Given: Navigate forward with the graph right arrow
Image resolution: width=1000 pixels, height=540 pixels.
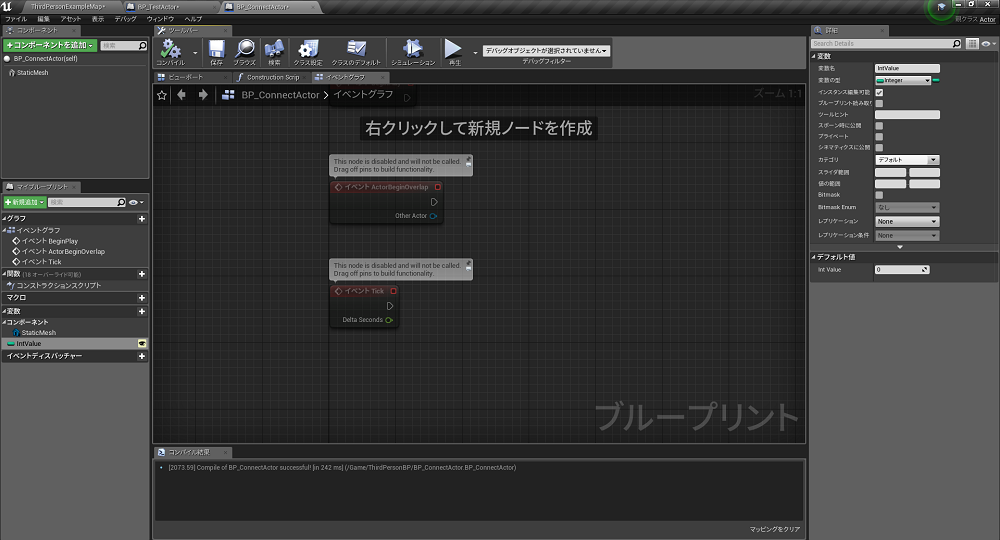Looking at the screenshot, I should coord(203,94).
